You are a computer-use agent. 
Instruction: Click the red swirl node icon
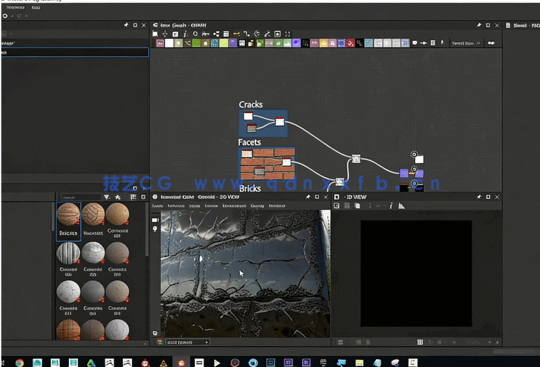tap(350, 43)
